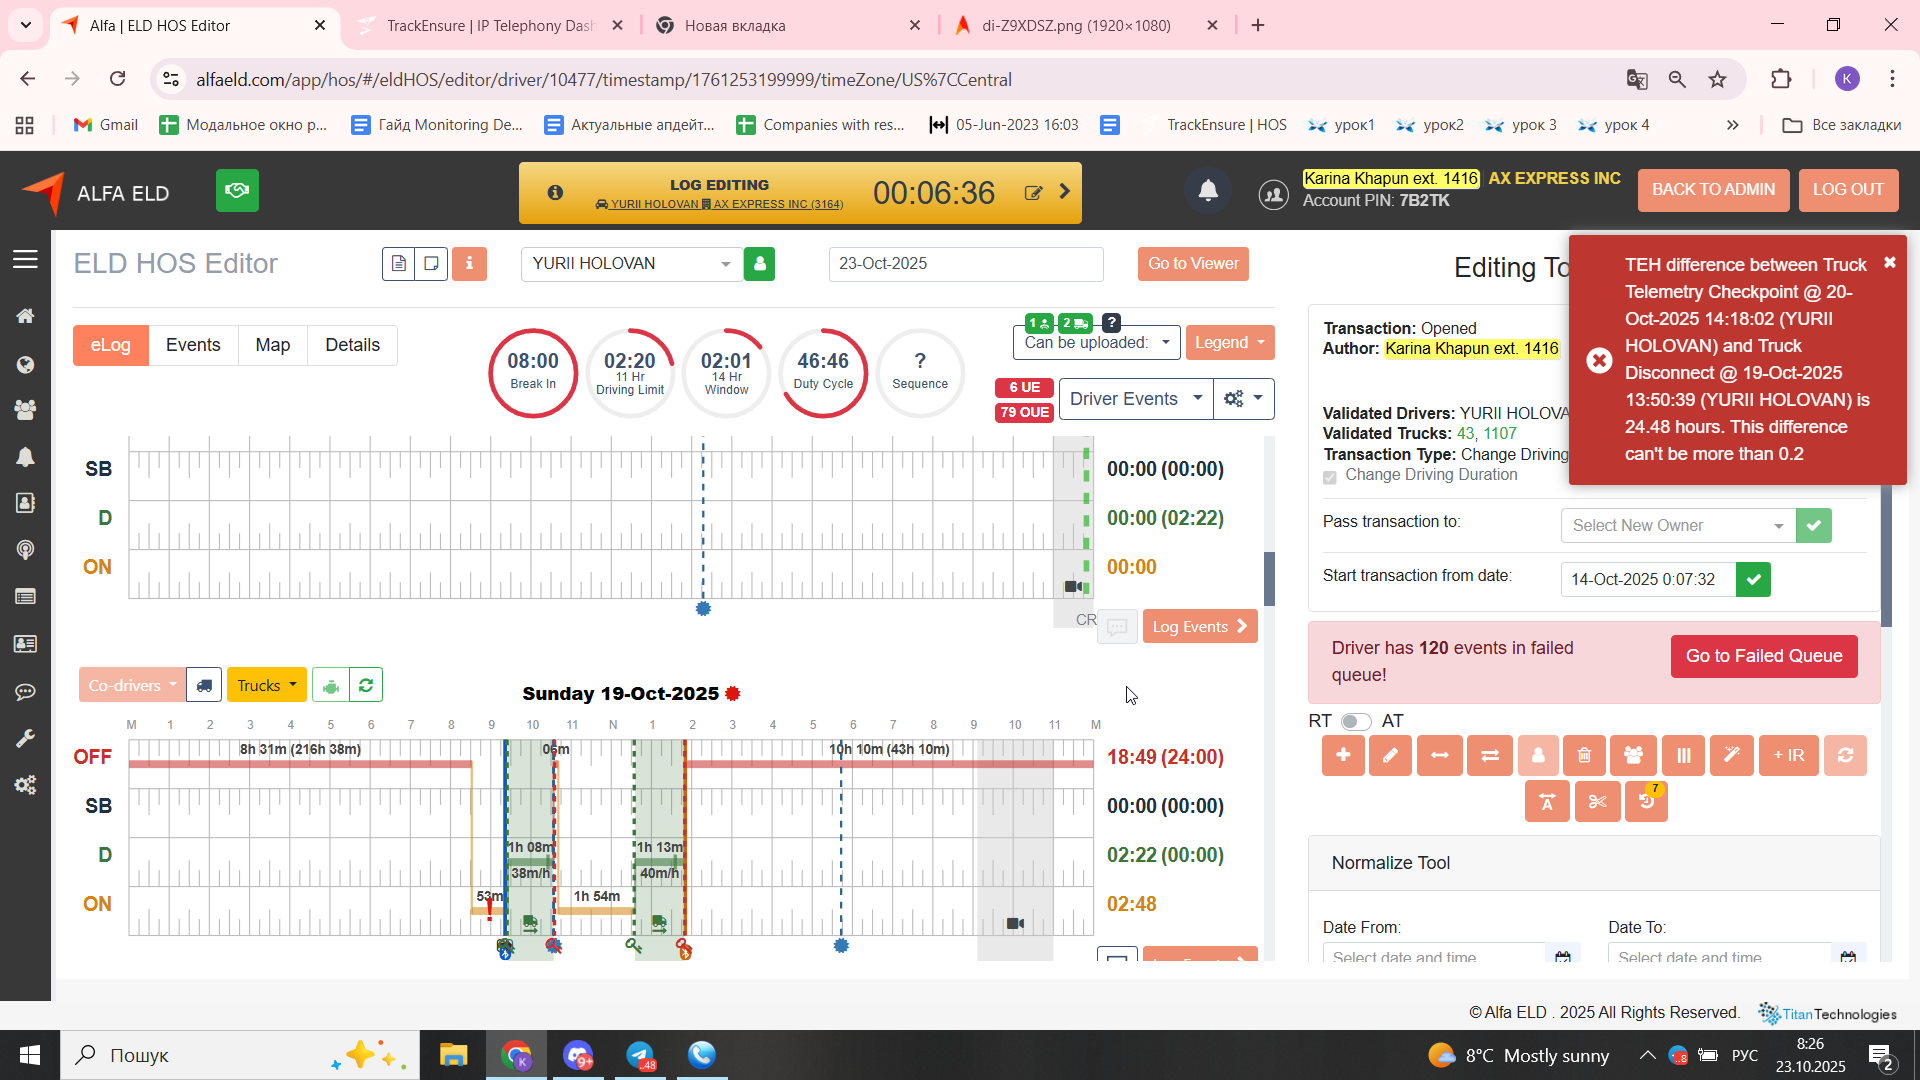Confirm start transaction date with green checkmark
Image resolution: width=1920 pixels, height=1080 pixels.
1753,580
